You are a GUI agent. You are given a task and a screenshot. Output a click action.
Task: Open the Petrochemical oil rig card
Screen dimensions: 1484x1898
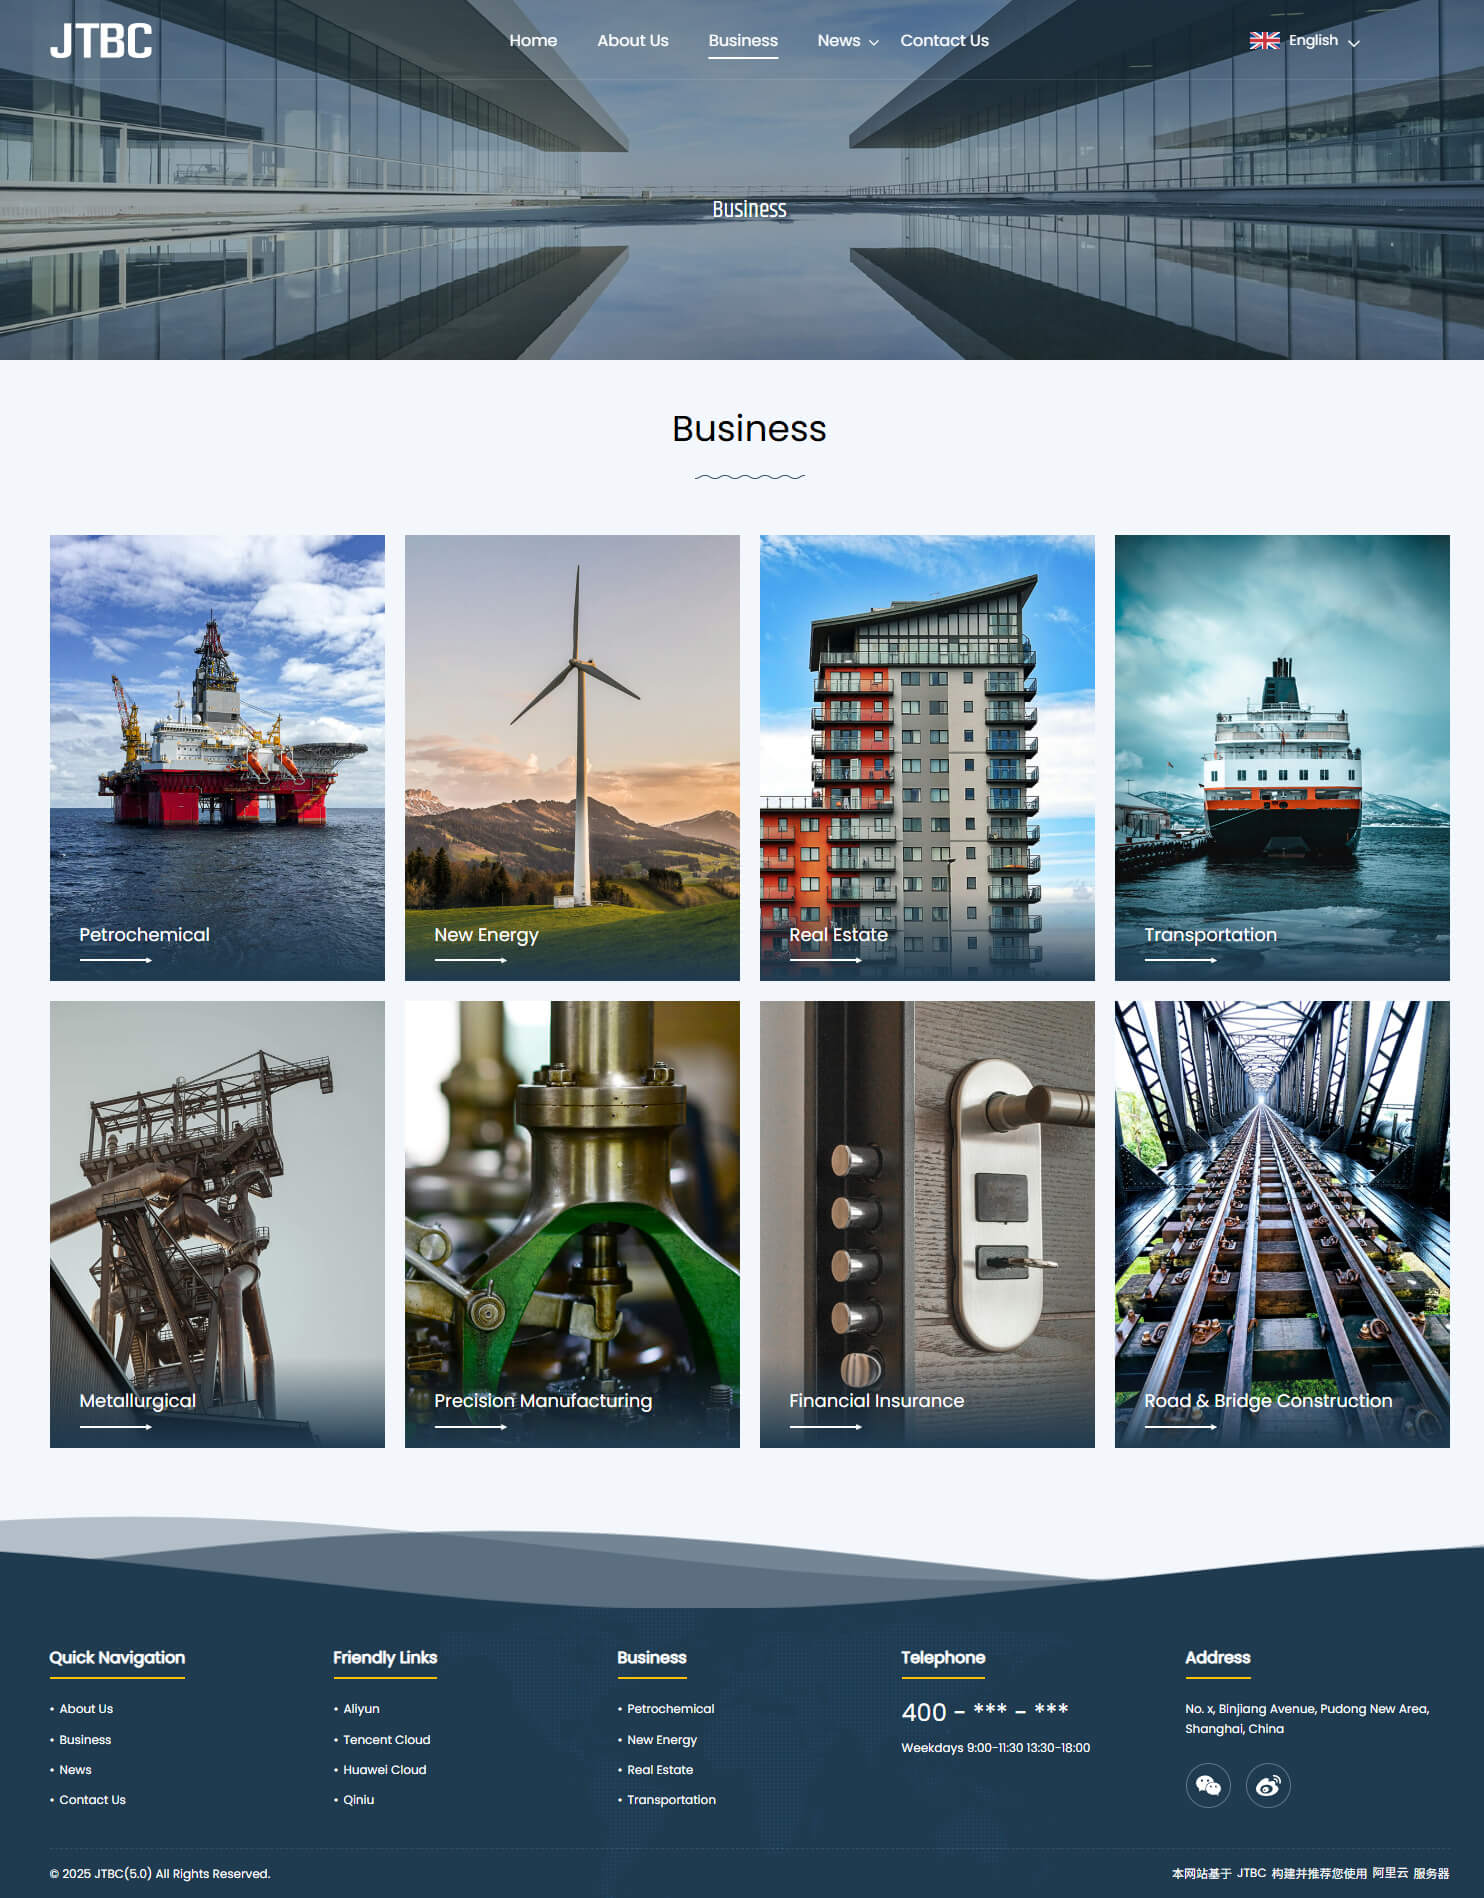[x=217, y=758]
